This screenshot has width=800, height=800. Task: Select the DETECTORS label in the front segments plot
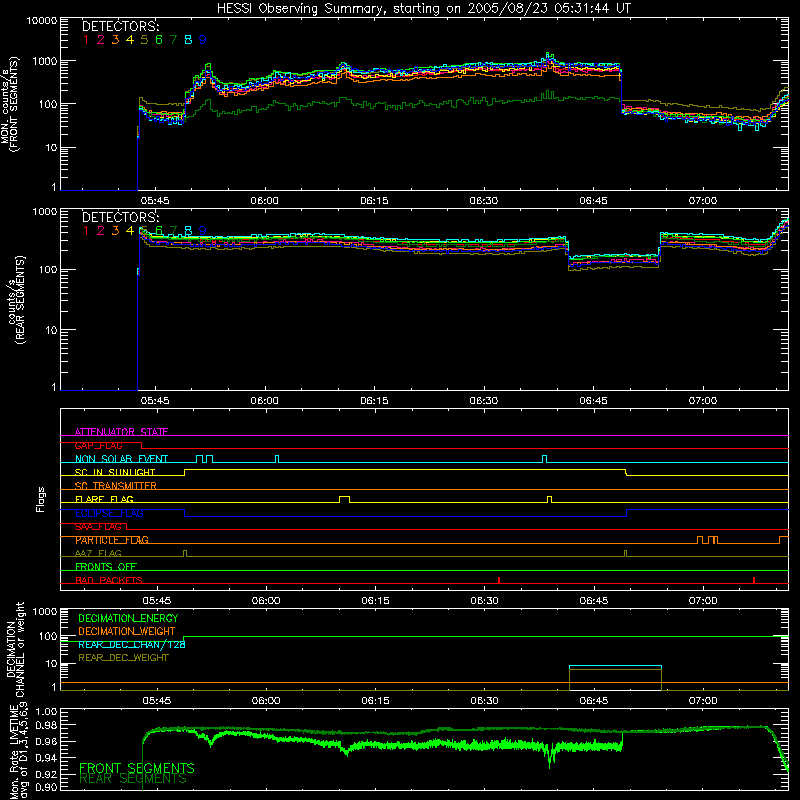pyautogui.click(x=120, y=27)
